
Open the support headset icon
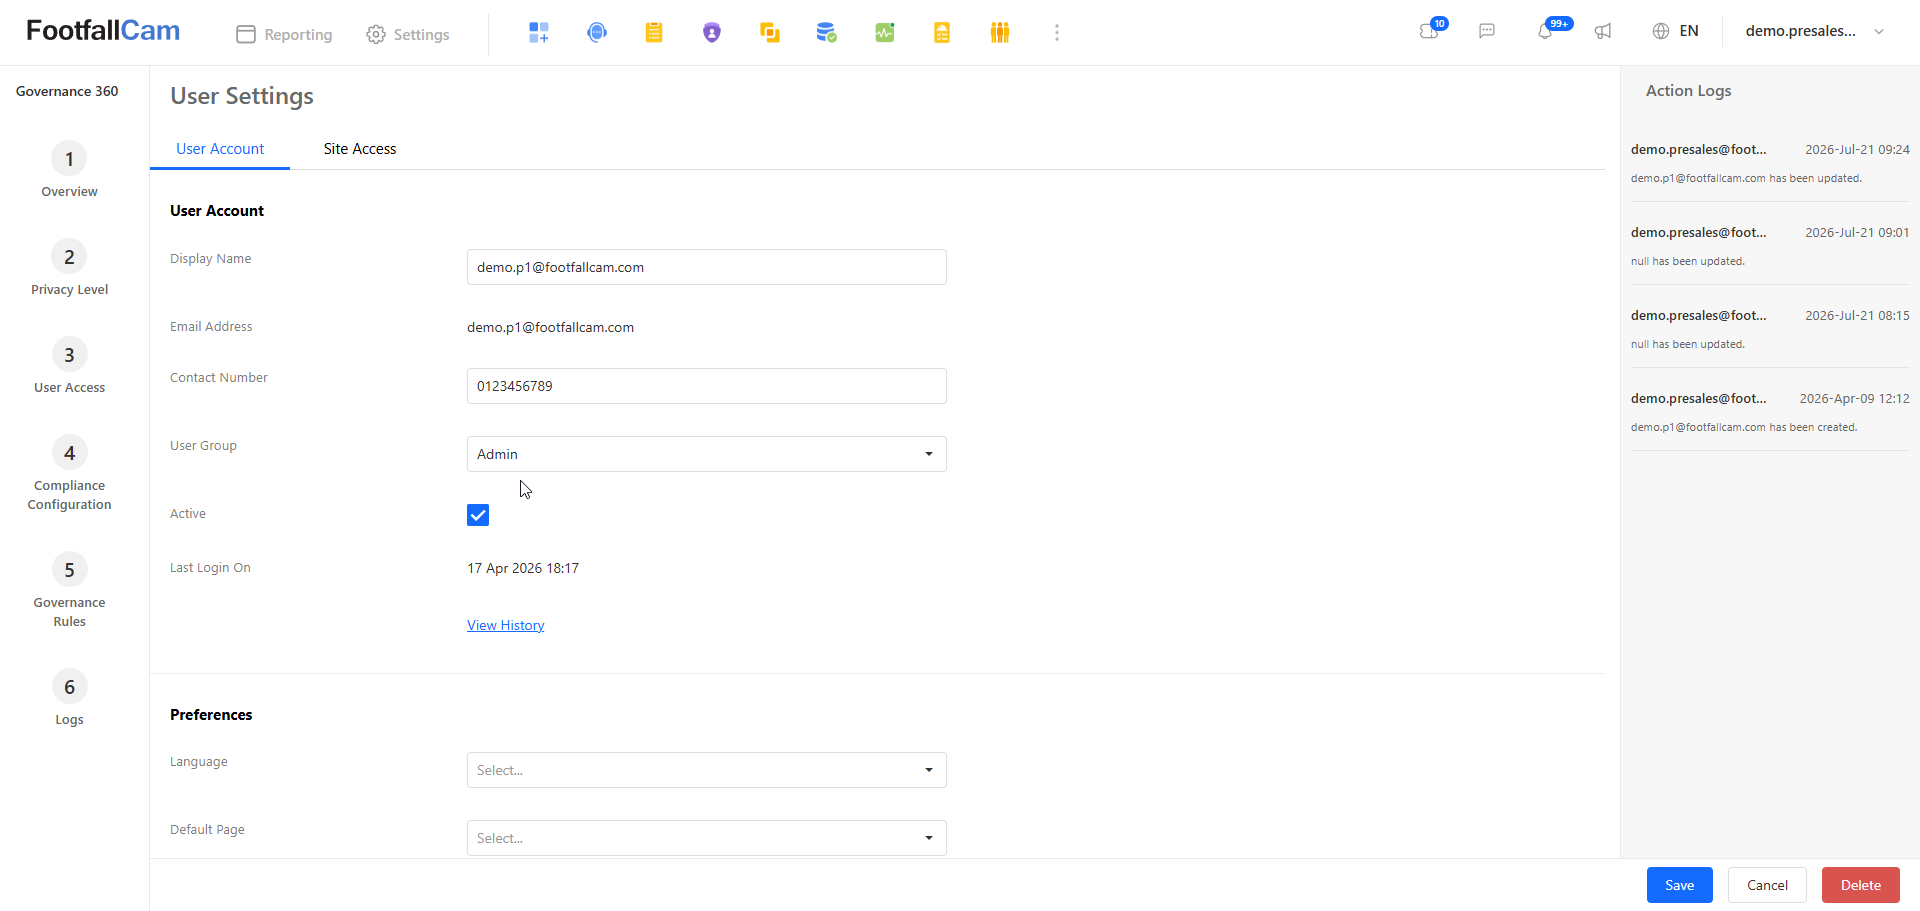click(597, 33)
